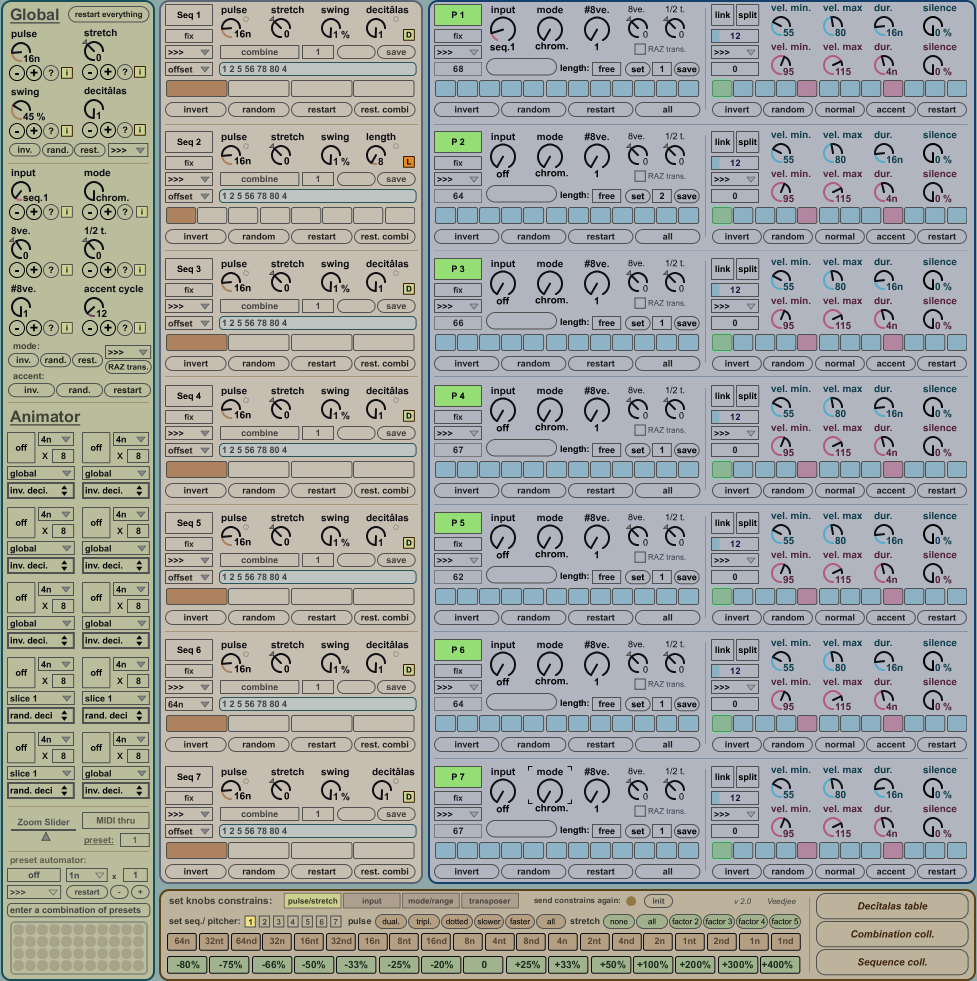The width and height of the screenshot is (977, 981).
Task: Open the offset dropdown in Seq 1
Action: 189,69
